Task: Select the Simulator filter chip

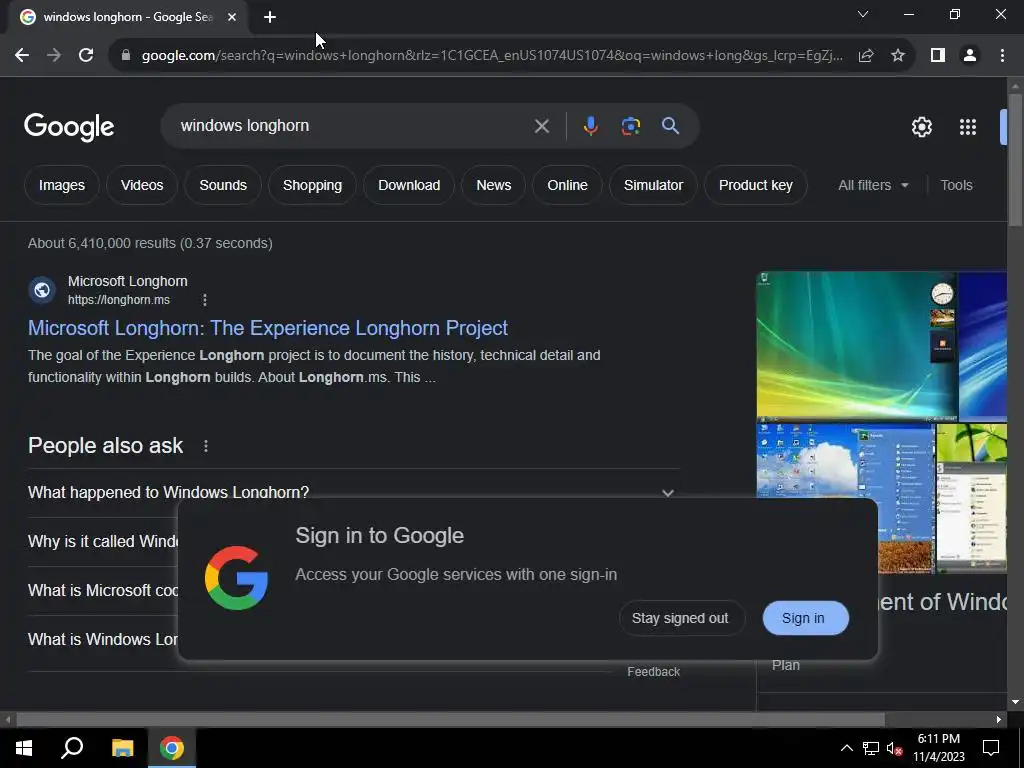Action: pyautogui.click(x=653, y=185)
